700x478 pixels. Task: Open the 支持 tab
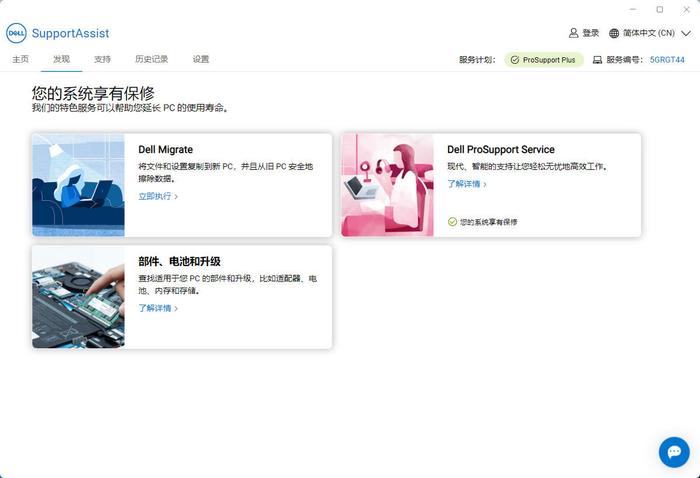click(102, 59)
